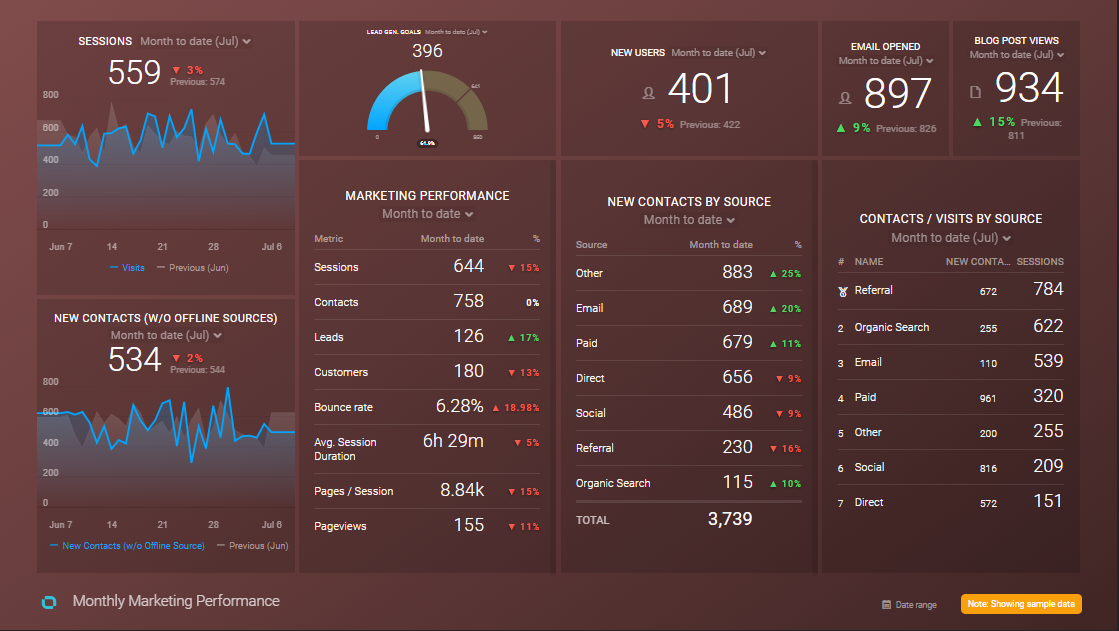Click the Databox logo icon

[49, 601]
